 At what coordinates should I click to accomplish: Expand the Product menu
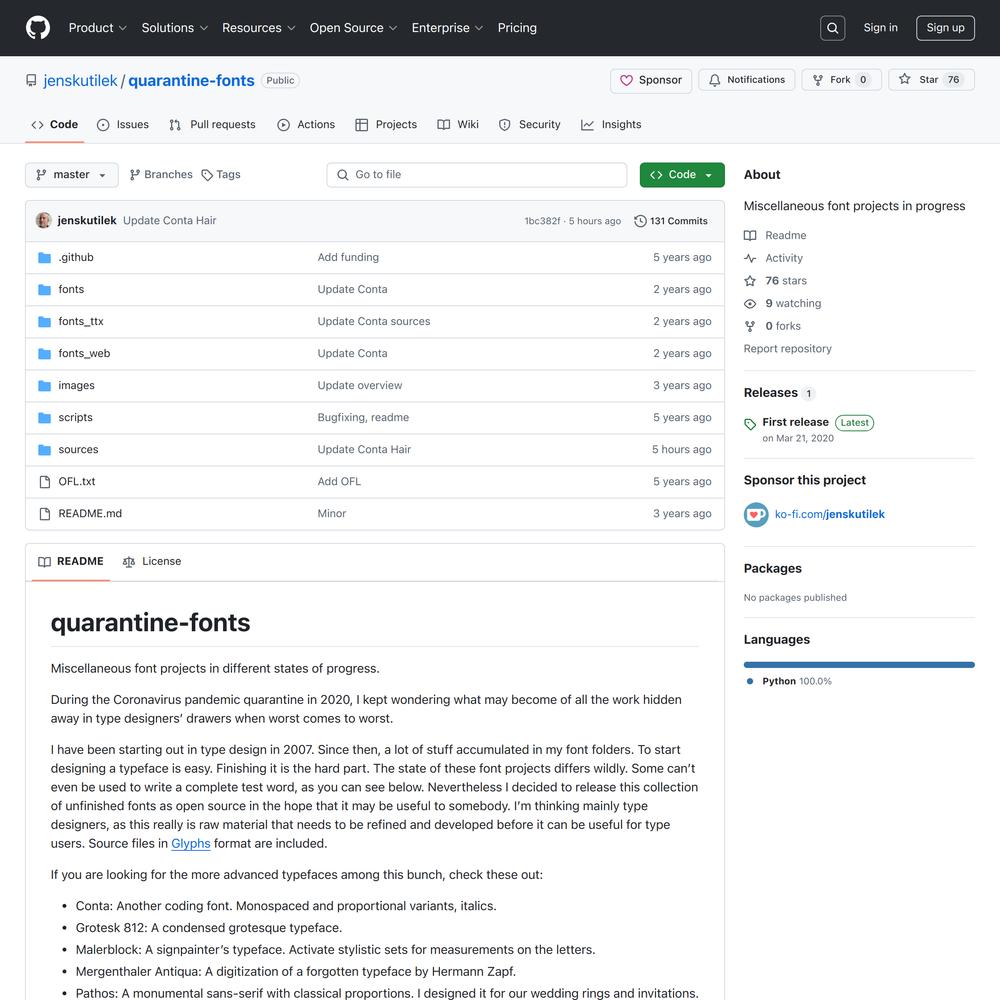point(98,28)
